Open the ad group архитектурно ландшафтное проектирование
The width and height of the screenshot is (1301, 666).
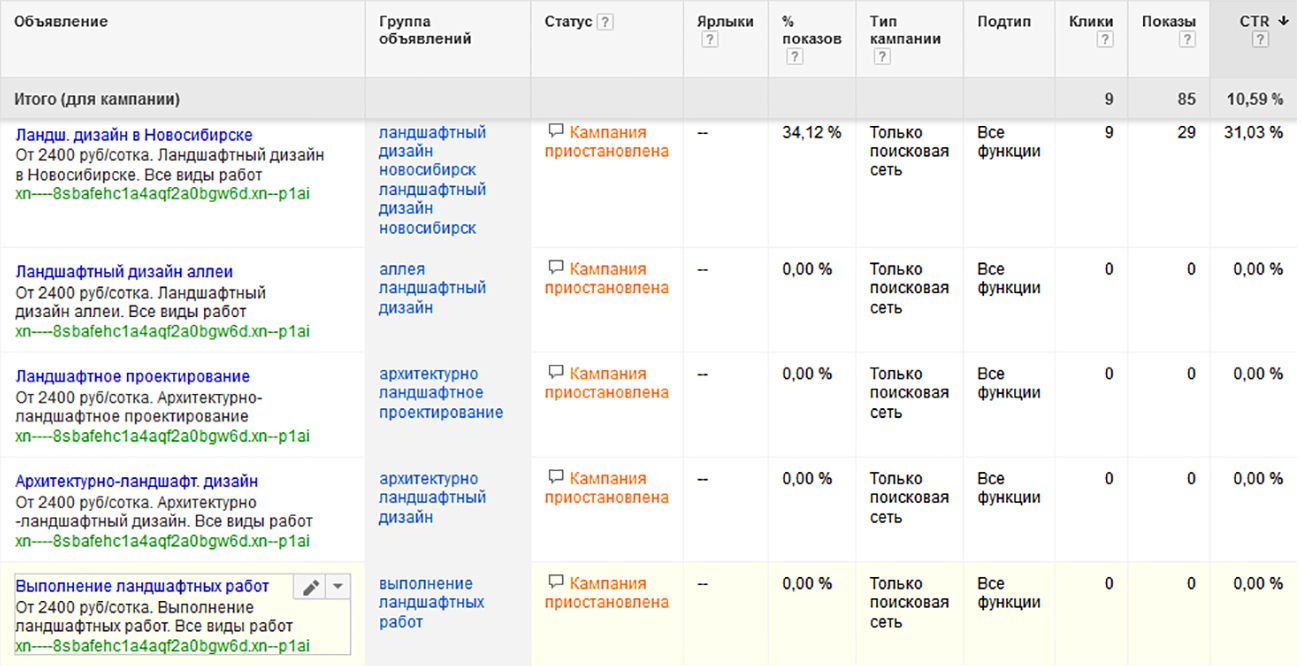click(x=440, y=393)
